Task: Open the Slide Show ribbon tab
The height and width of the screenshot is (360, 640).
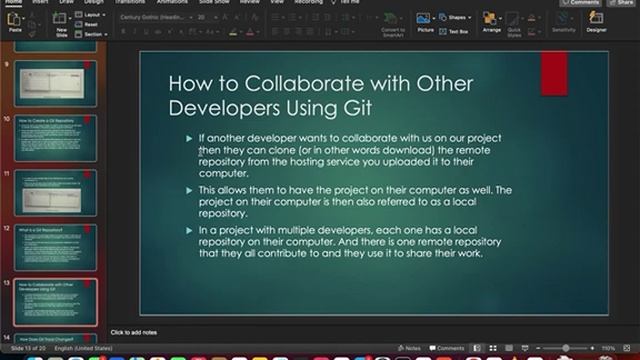Action: [x=214, y=2]
